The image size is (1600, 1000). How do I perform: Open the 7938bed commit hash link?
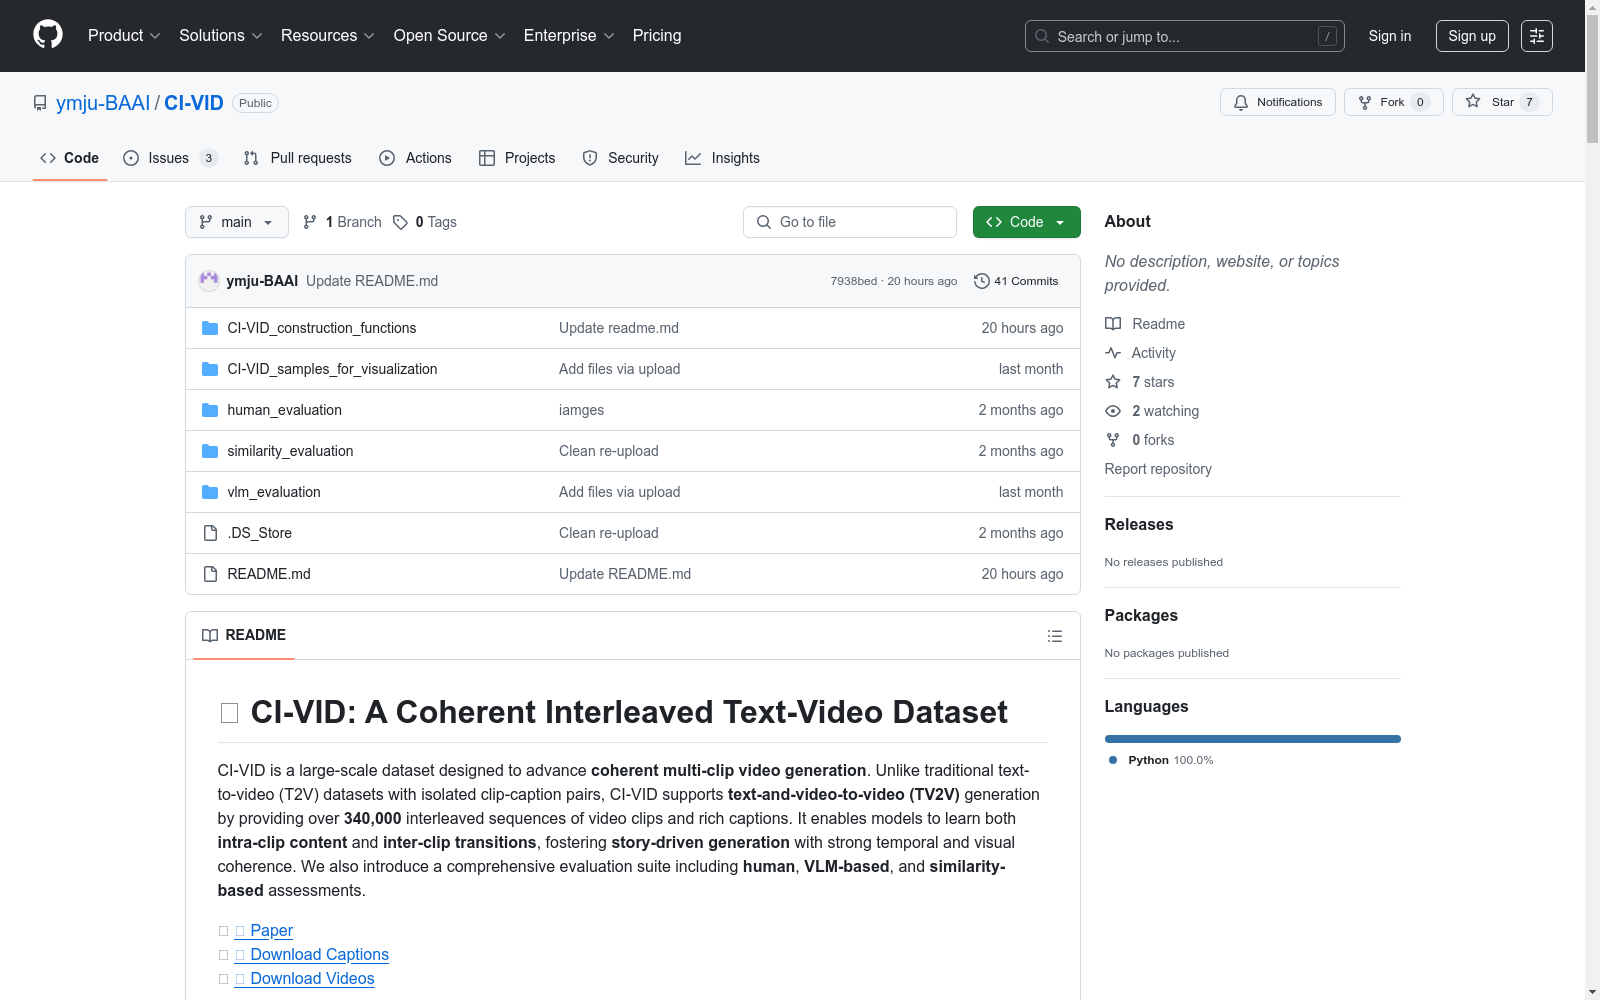854,281
